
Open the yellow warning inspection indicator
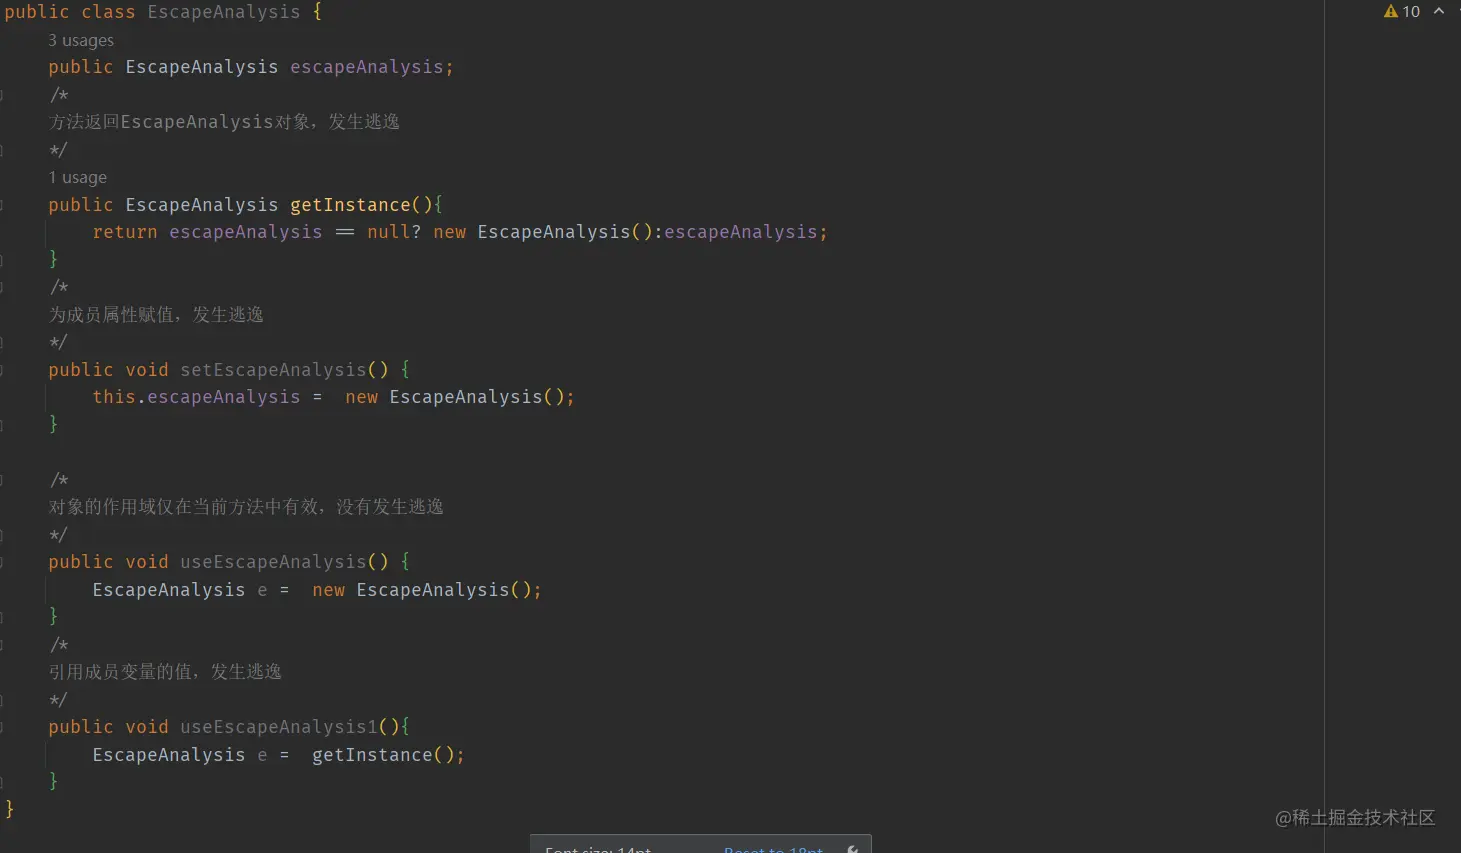[1401, 11]
